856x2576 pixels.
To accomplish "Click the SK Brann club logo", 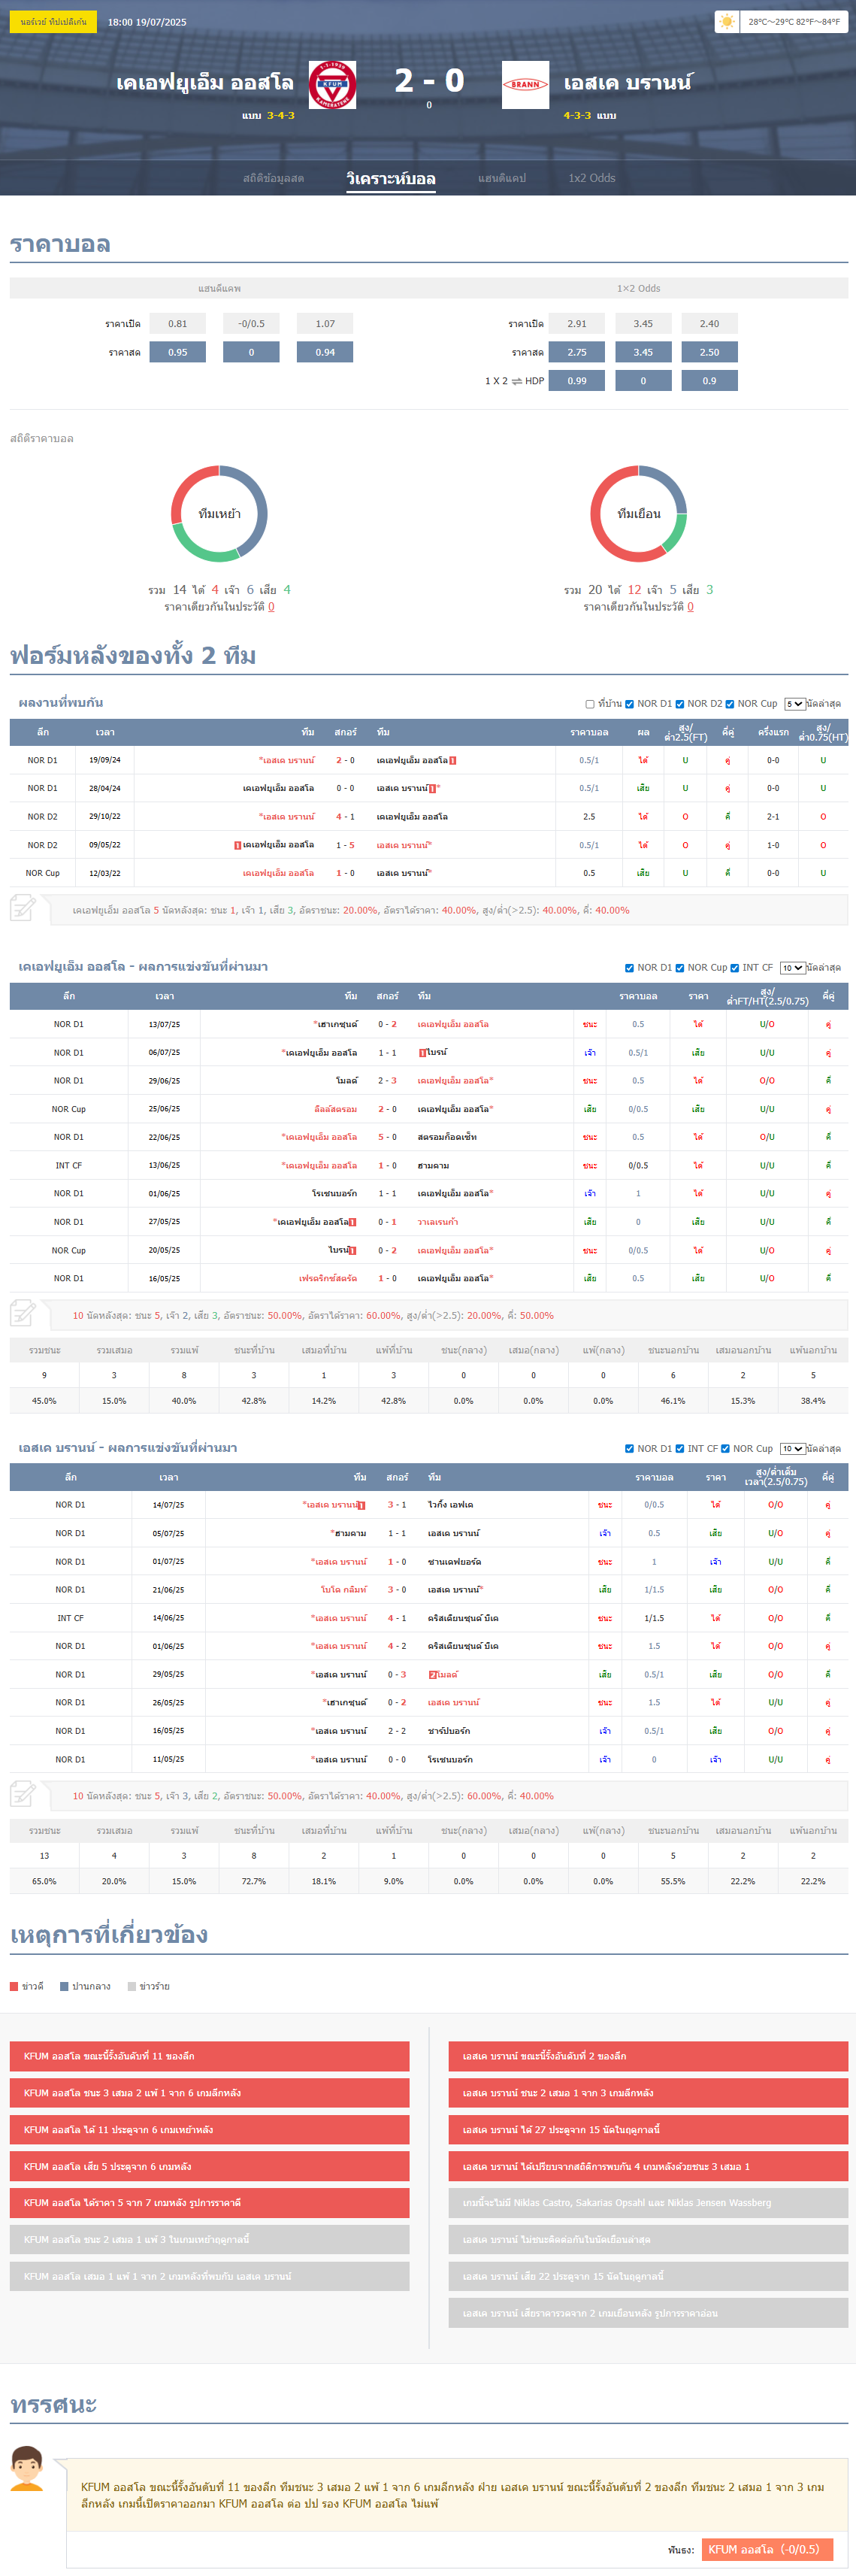I will tap(525, 85).
